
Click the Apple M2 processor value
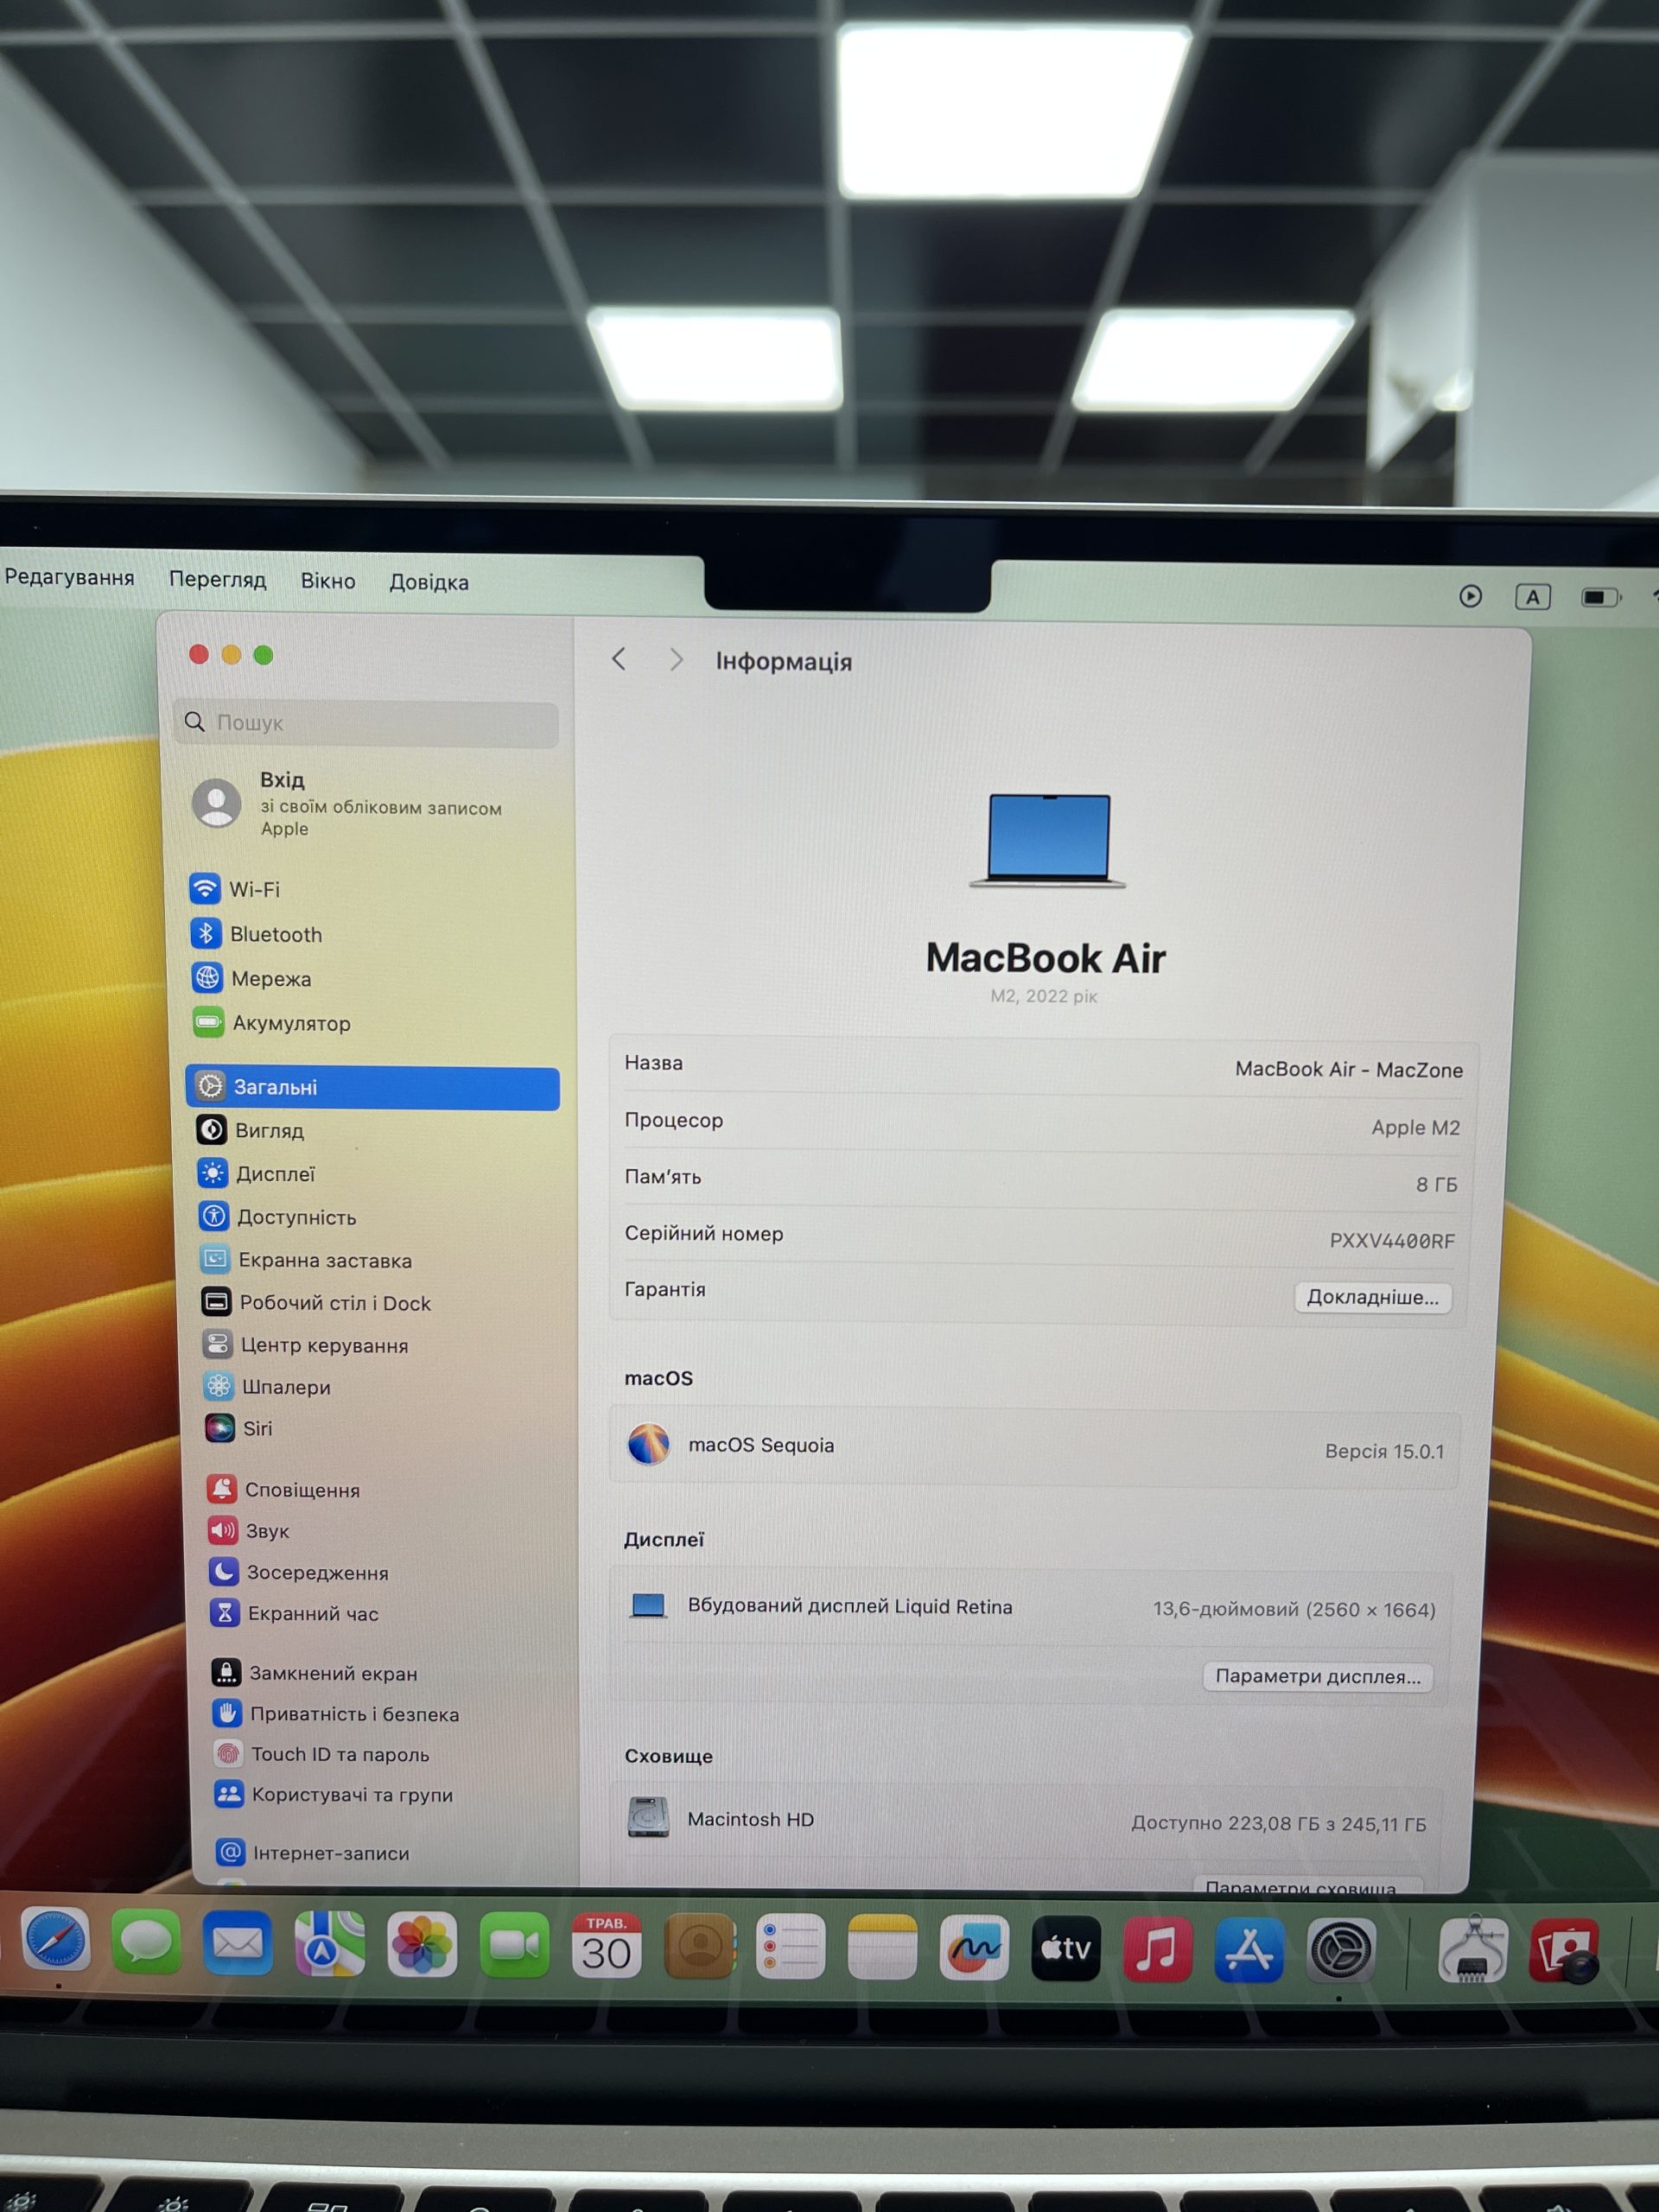(1415, 1128)
